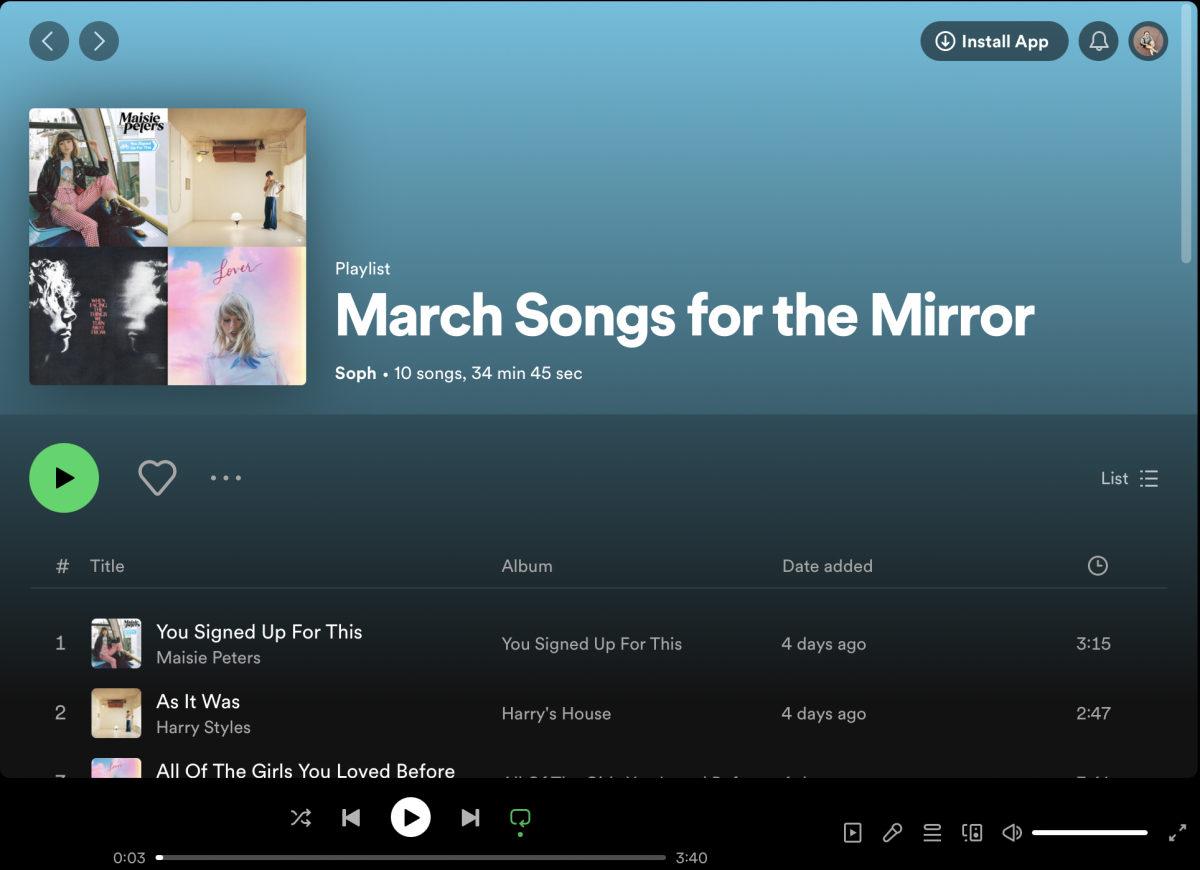
Task: Open artist Harry Styles
Action: 203,728
